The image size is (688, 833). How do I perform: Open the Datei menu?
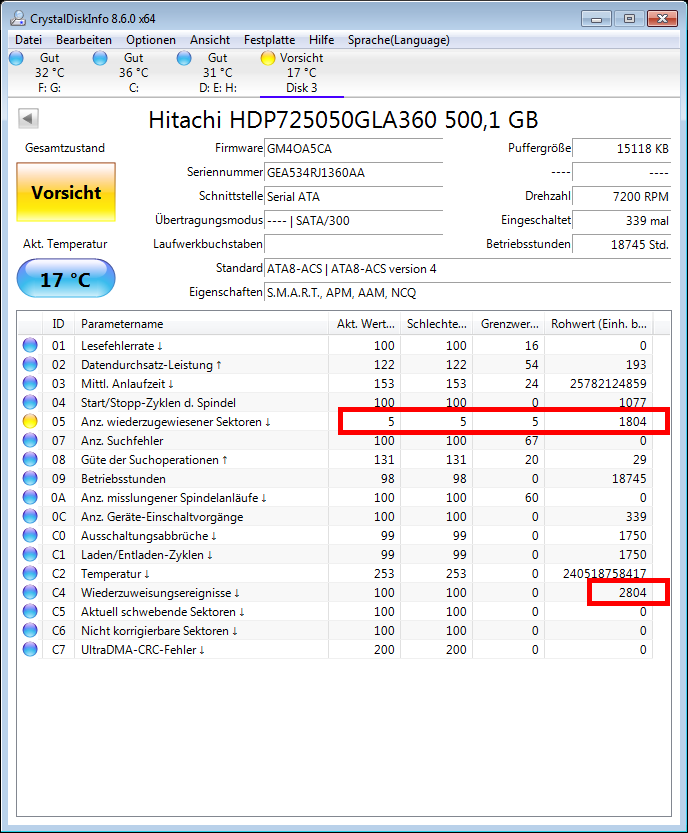point(28,40)
